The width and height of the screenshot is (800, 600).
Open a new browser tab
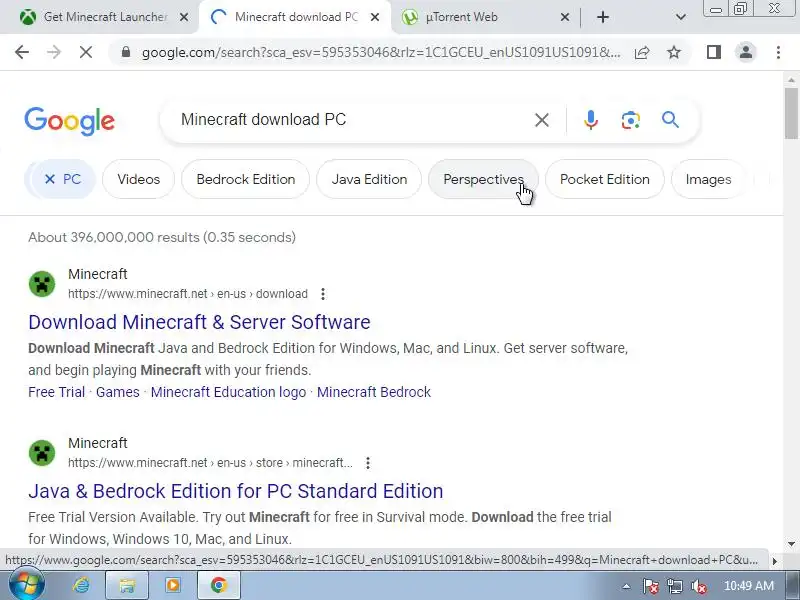coord(603,17)
